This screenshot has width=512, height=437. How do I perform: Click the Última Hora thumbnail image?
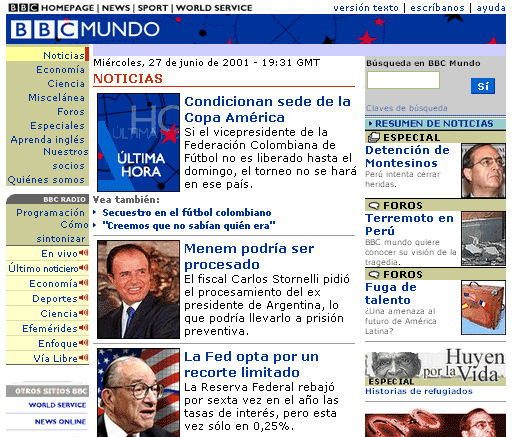[138, 142]
